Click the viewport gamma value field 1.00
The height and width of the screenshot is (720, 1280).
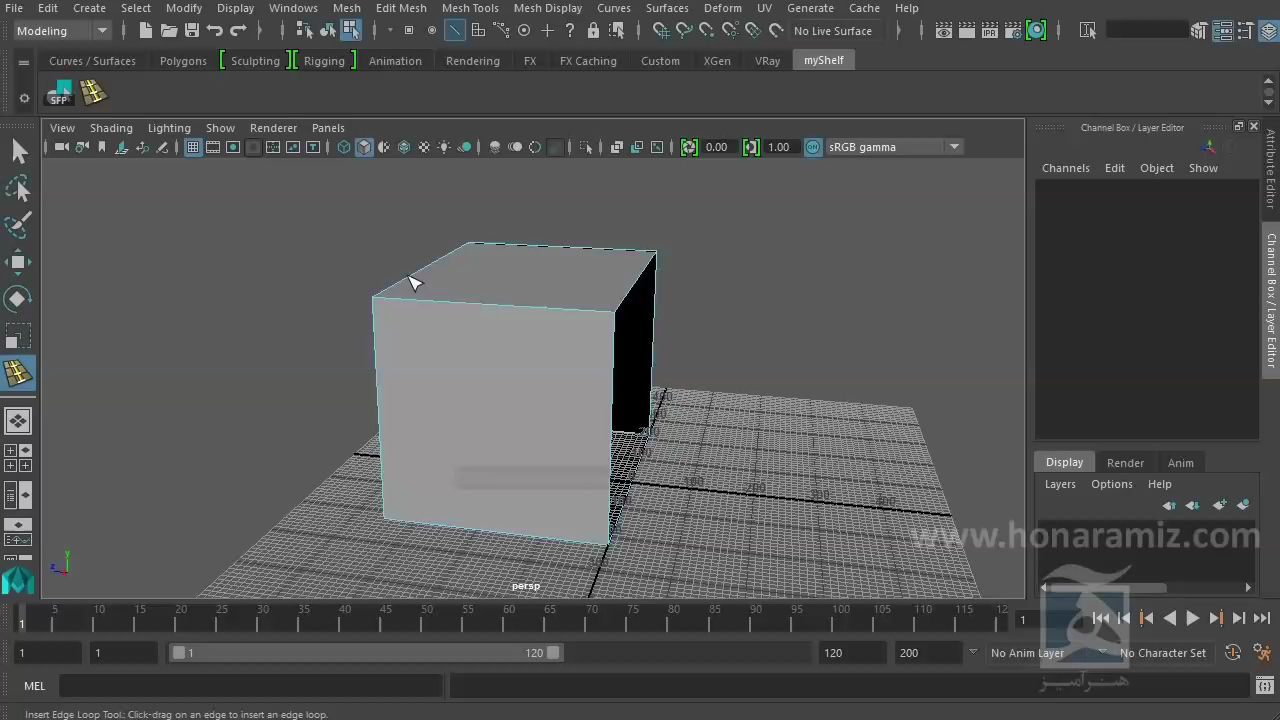779,147
